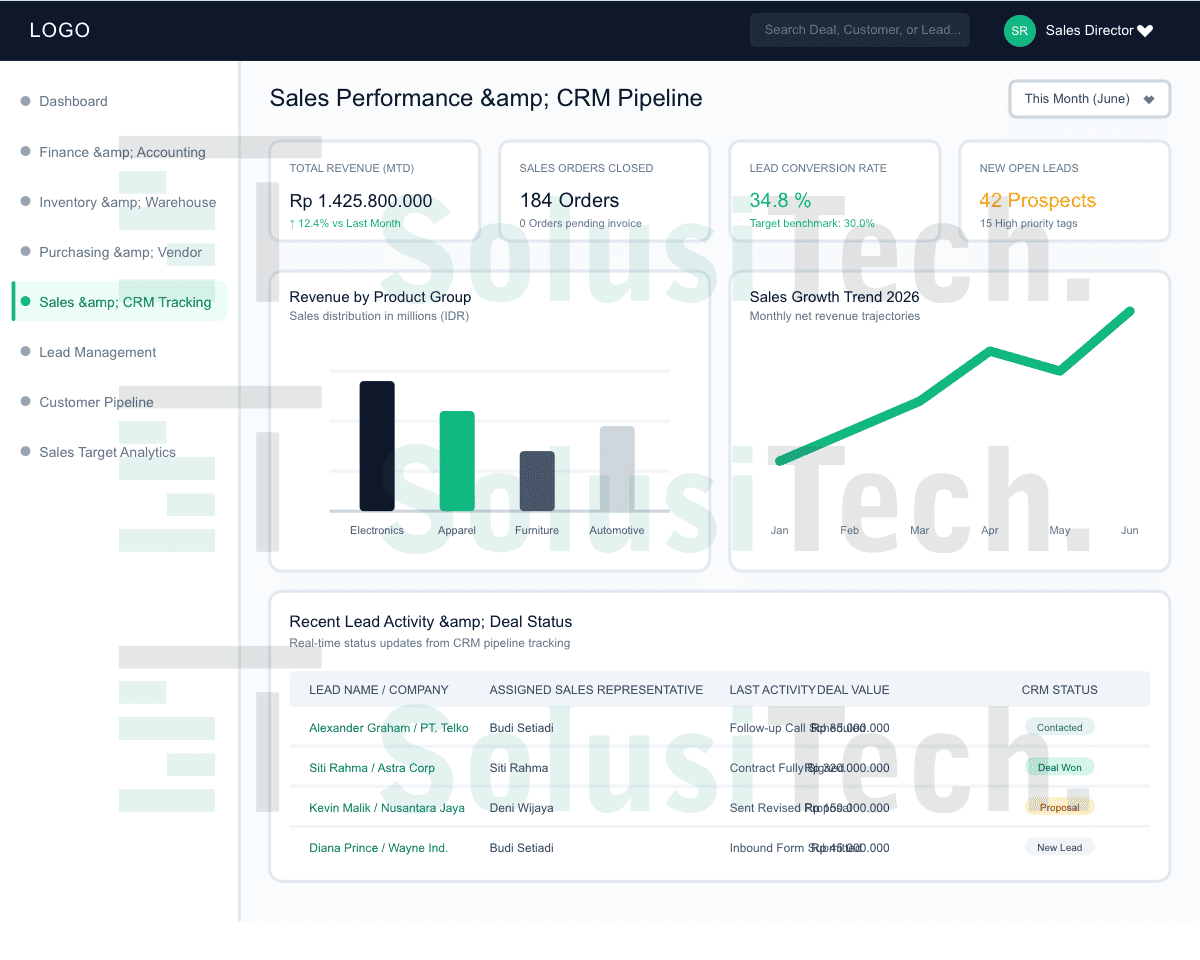Open Sales Target Analytics in the sidebar
The width and height of the screenshot is (1200, 960).
(107, 452)
